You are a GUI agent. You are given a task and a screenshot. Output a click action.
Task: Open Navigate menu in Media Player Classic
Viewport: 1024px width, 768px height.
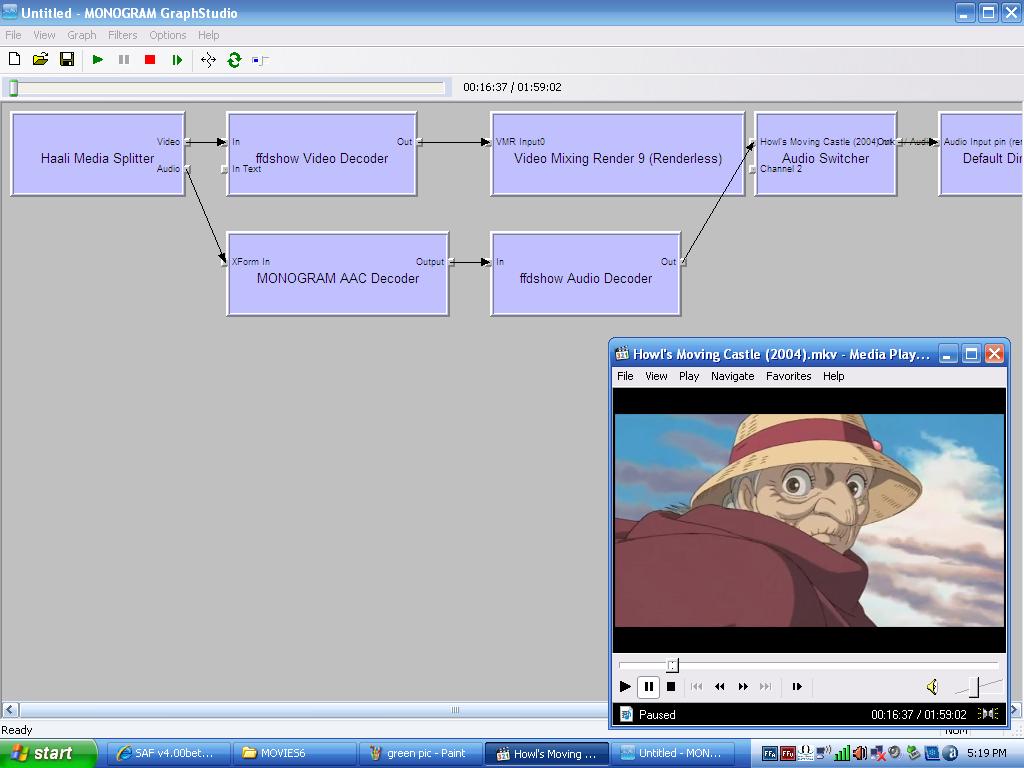click(733, 376)
